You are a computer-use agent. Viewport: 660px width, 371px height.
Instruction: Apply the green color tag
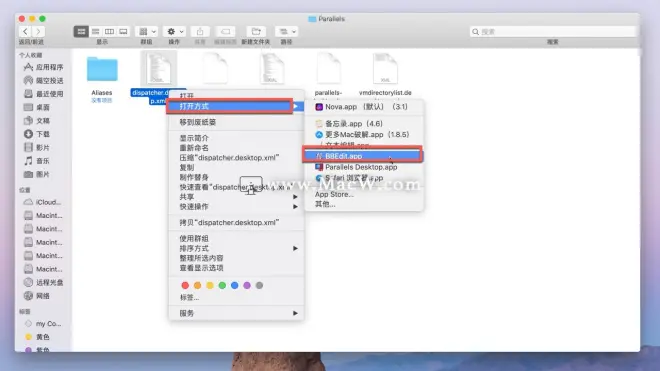[222, 286]
